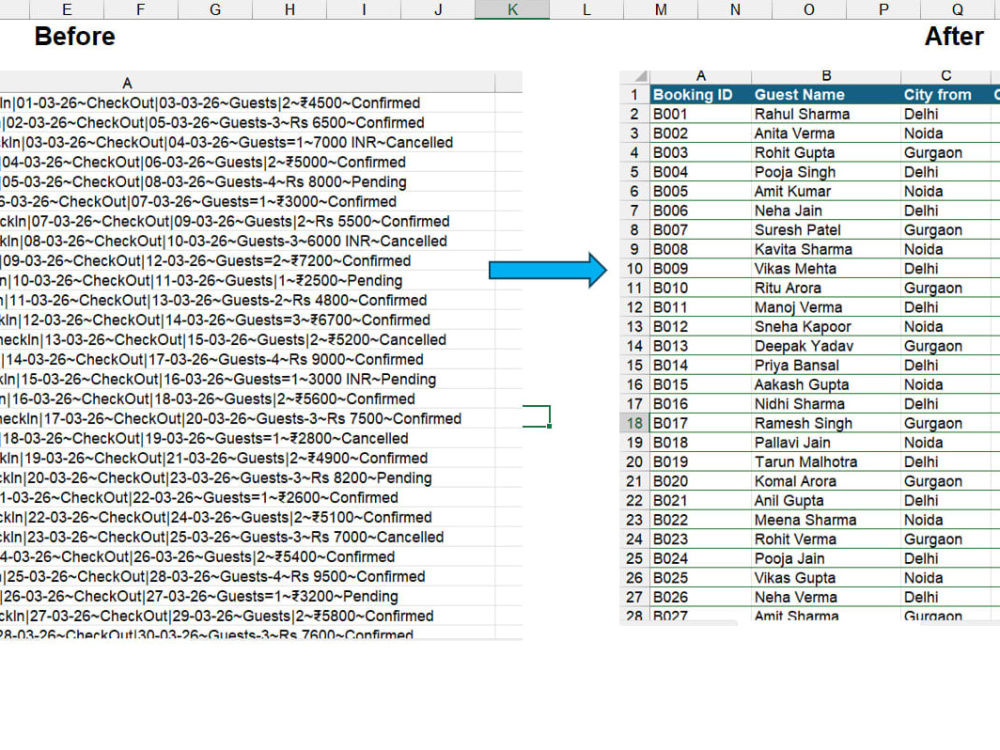Click the Before row ending 'Rs 6500~Confirmed'
Viewport: 1000px width, 750px height.
coord(247,122)
